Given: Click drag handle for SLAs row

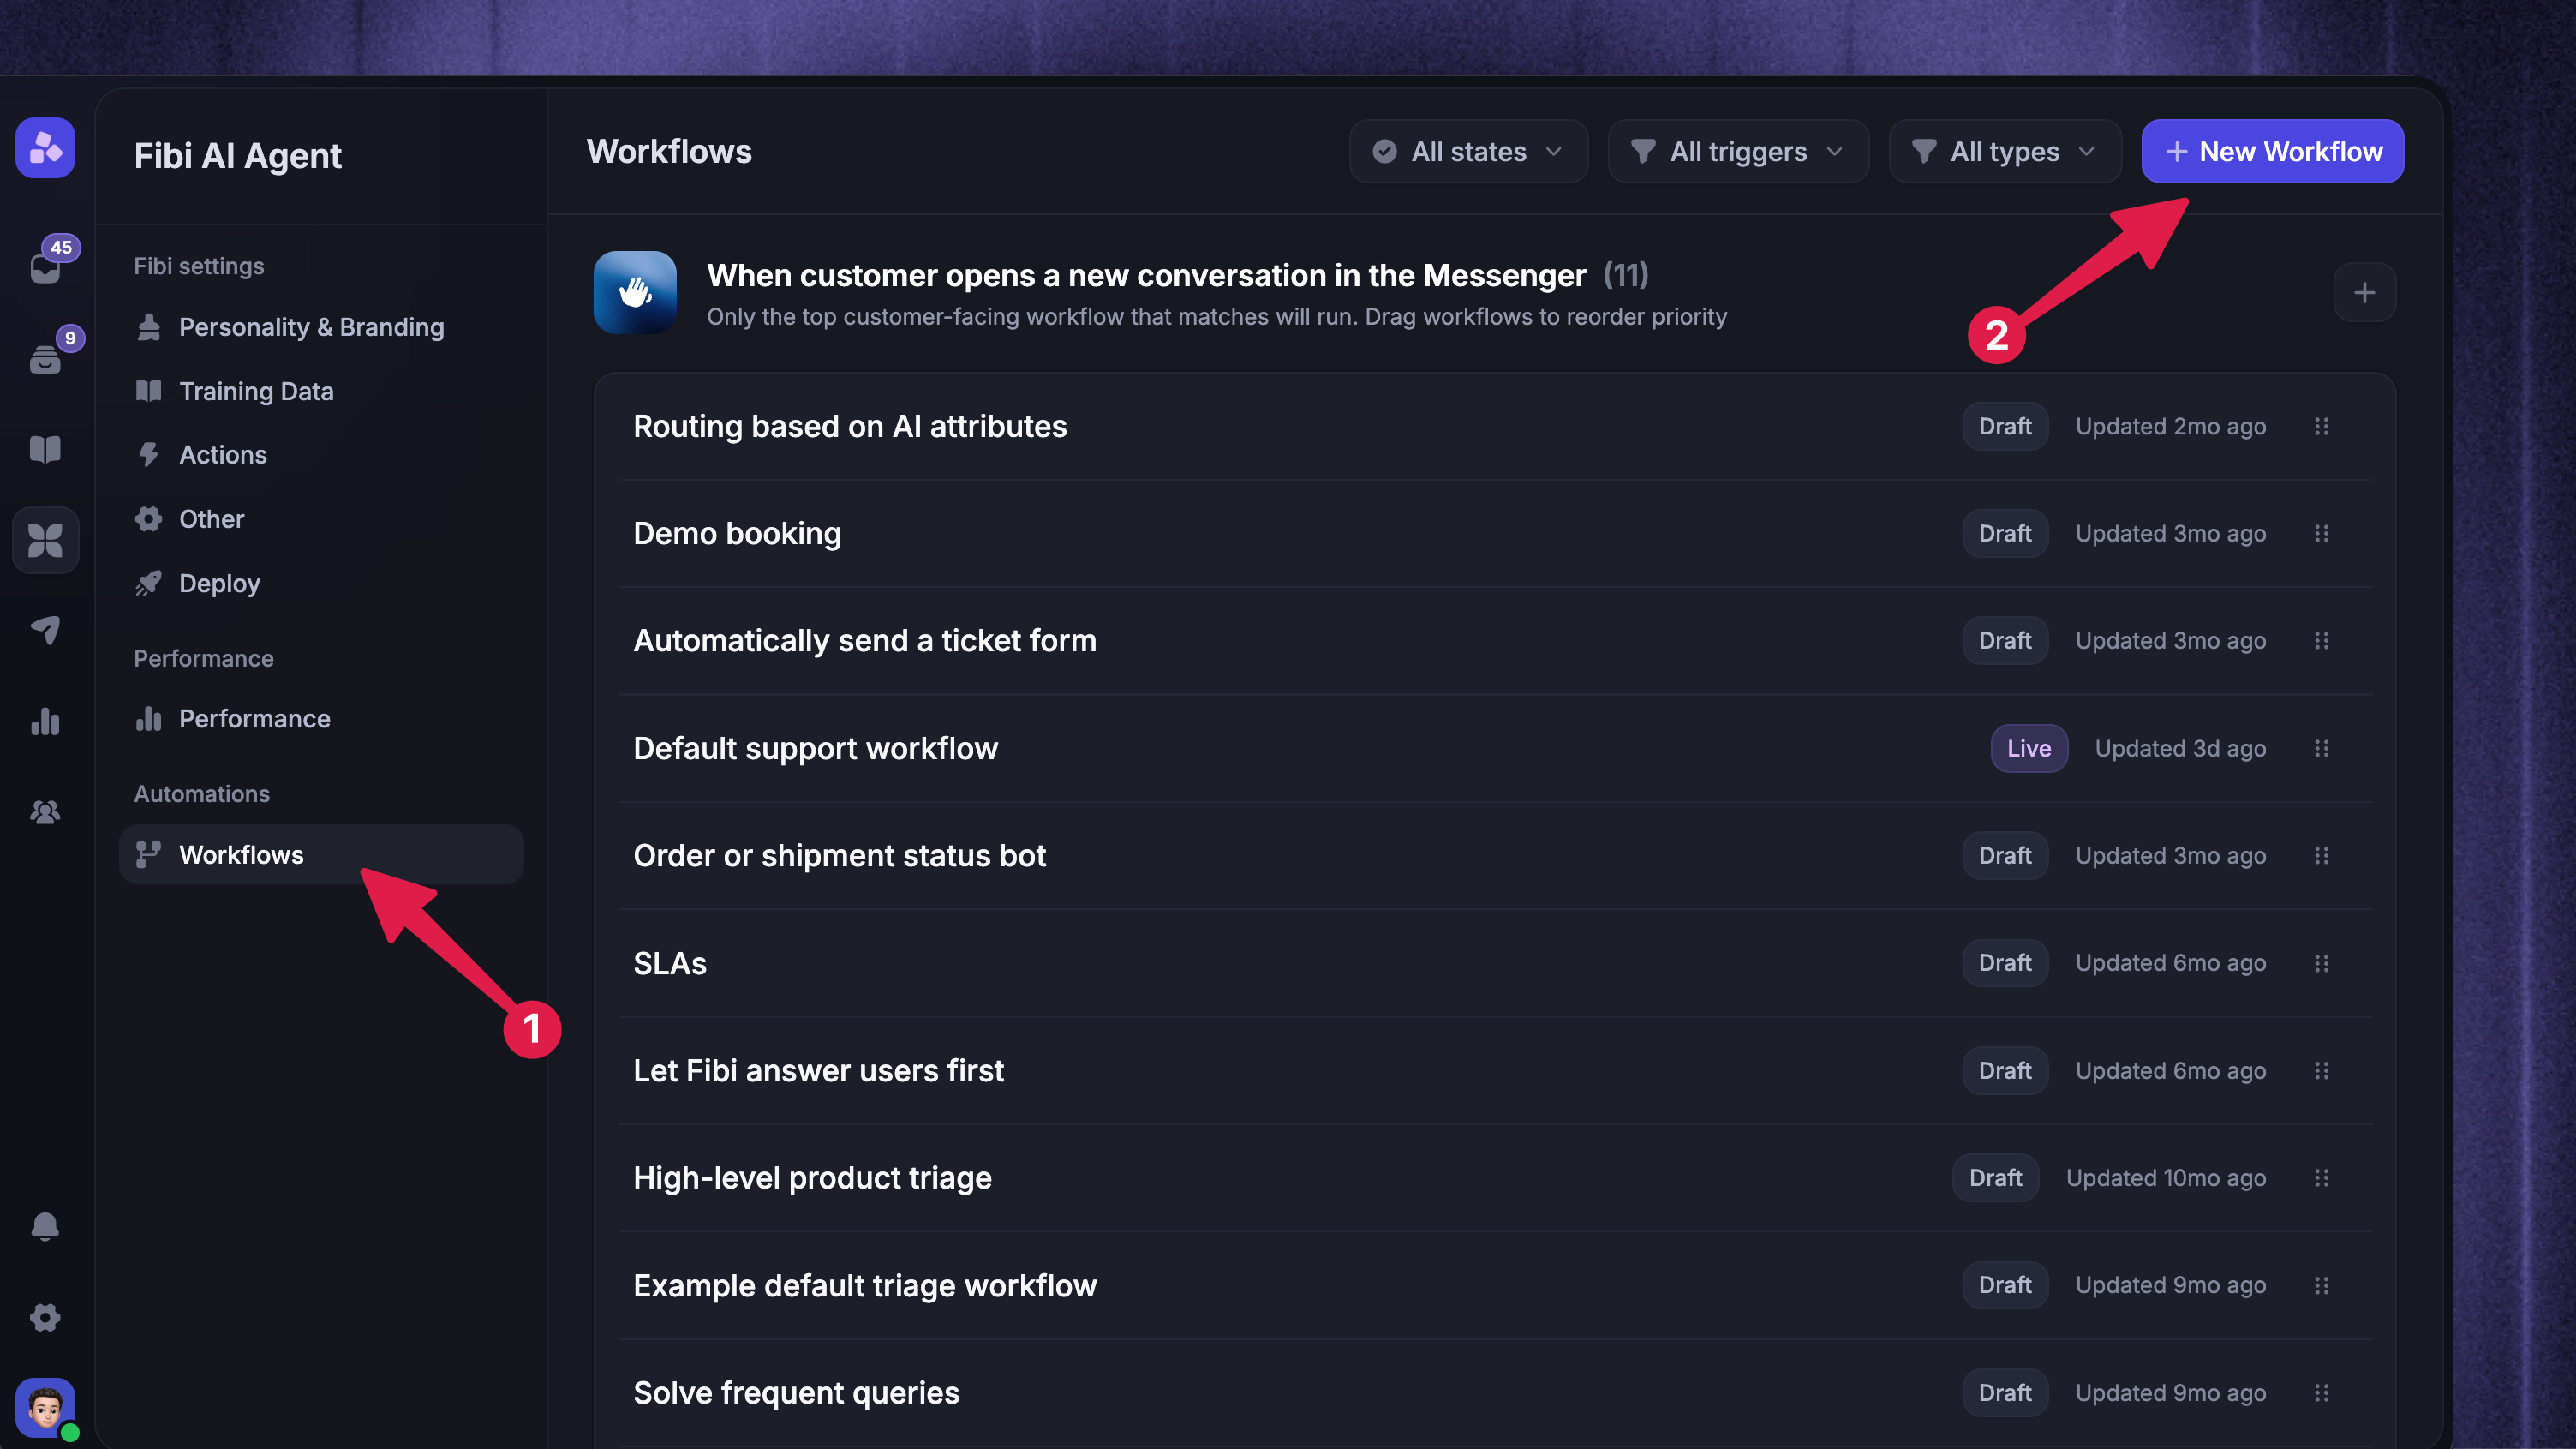Looking at the screenshot, I should pos(2322,963).
